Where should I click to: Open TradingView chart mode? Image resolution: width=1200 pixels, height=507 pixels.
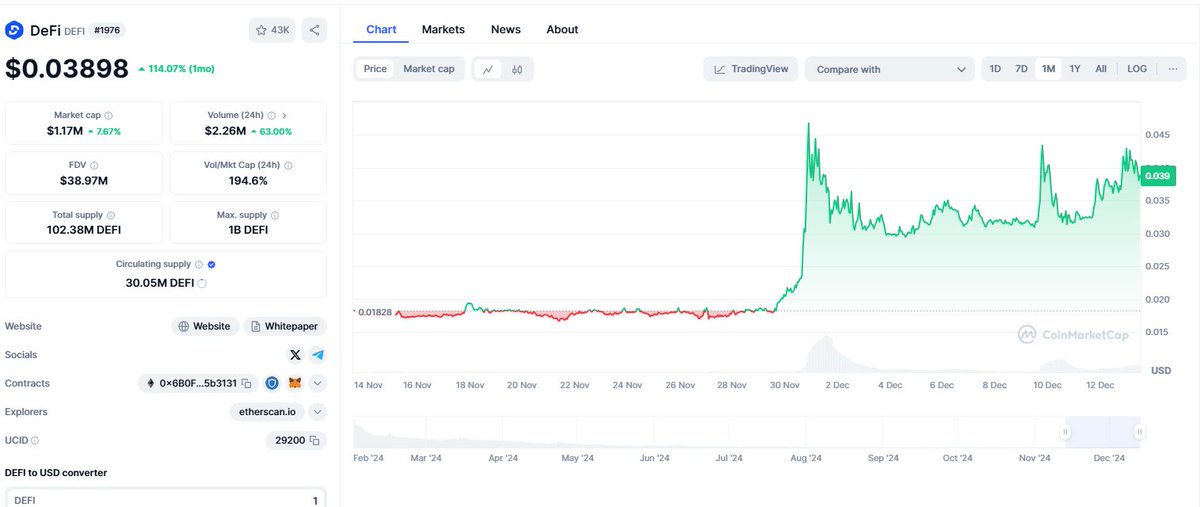751,69
